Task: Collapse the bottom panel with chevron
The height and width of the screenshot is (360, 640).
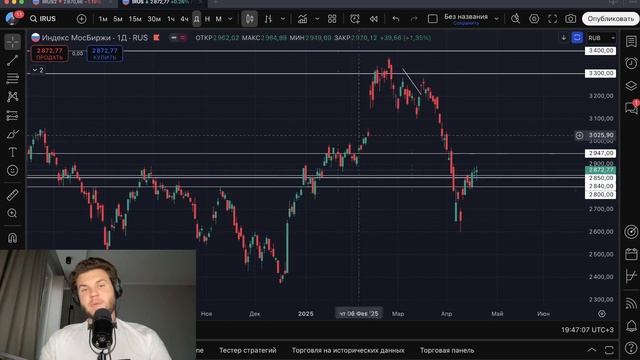Action: tap(592, 350)
